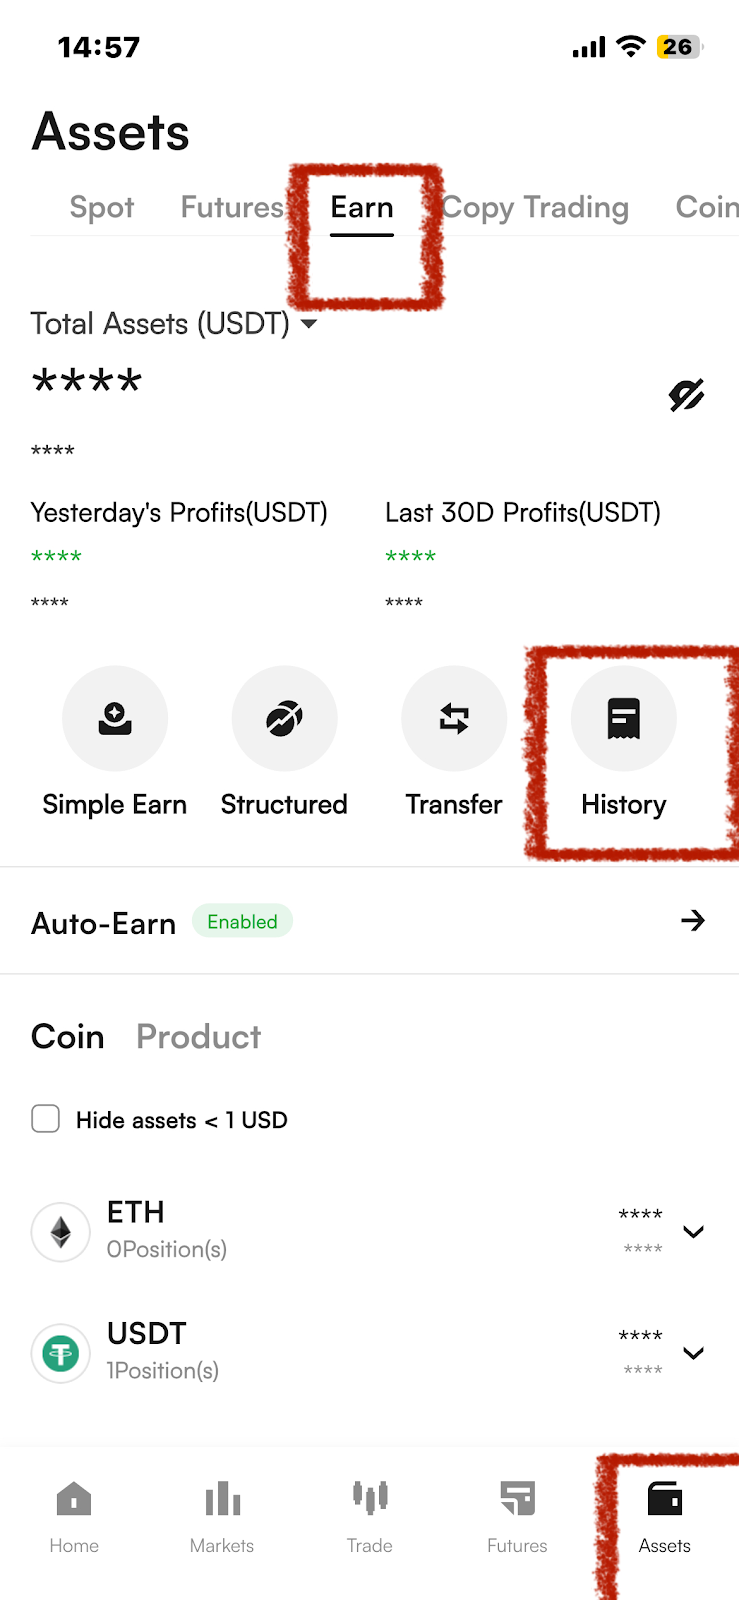Image resolution: width=739 pixels, height=1600 pixels.
Task: Tap the Transfer arrows icon
Action: (454, 718)
